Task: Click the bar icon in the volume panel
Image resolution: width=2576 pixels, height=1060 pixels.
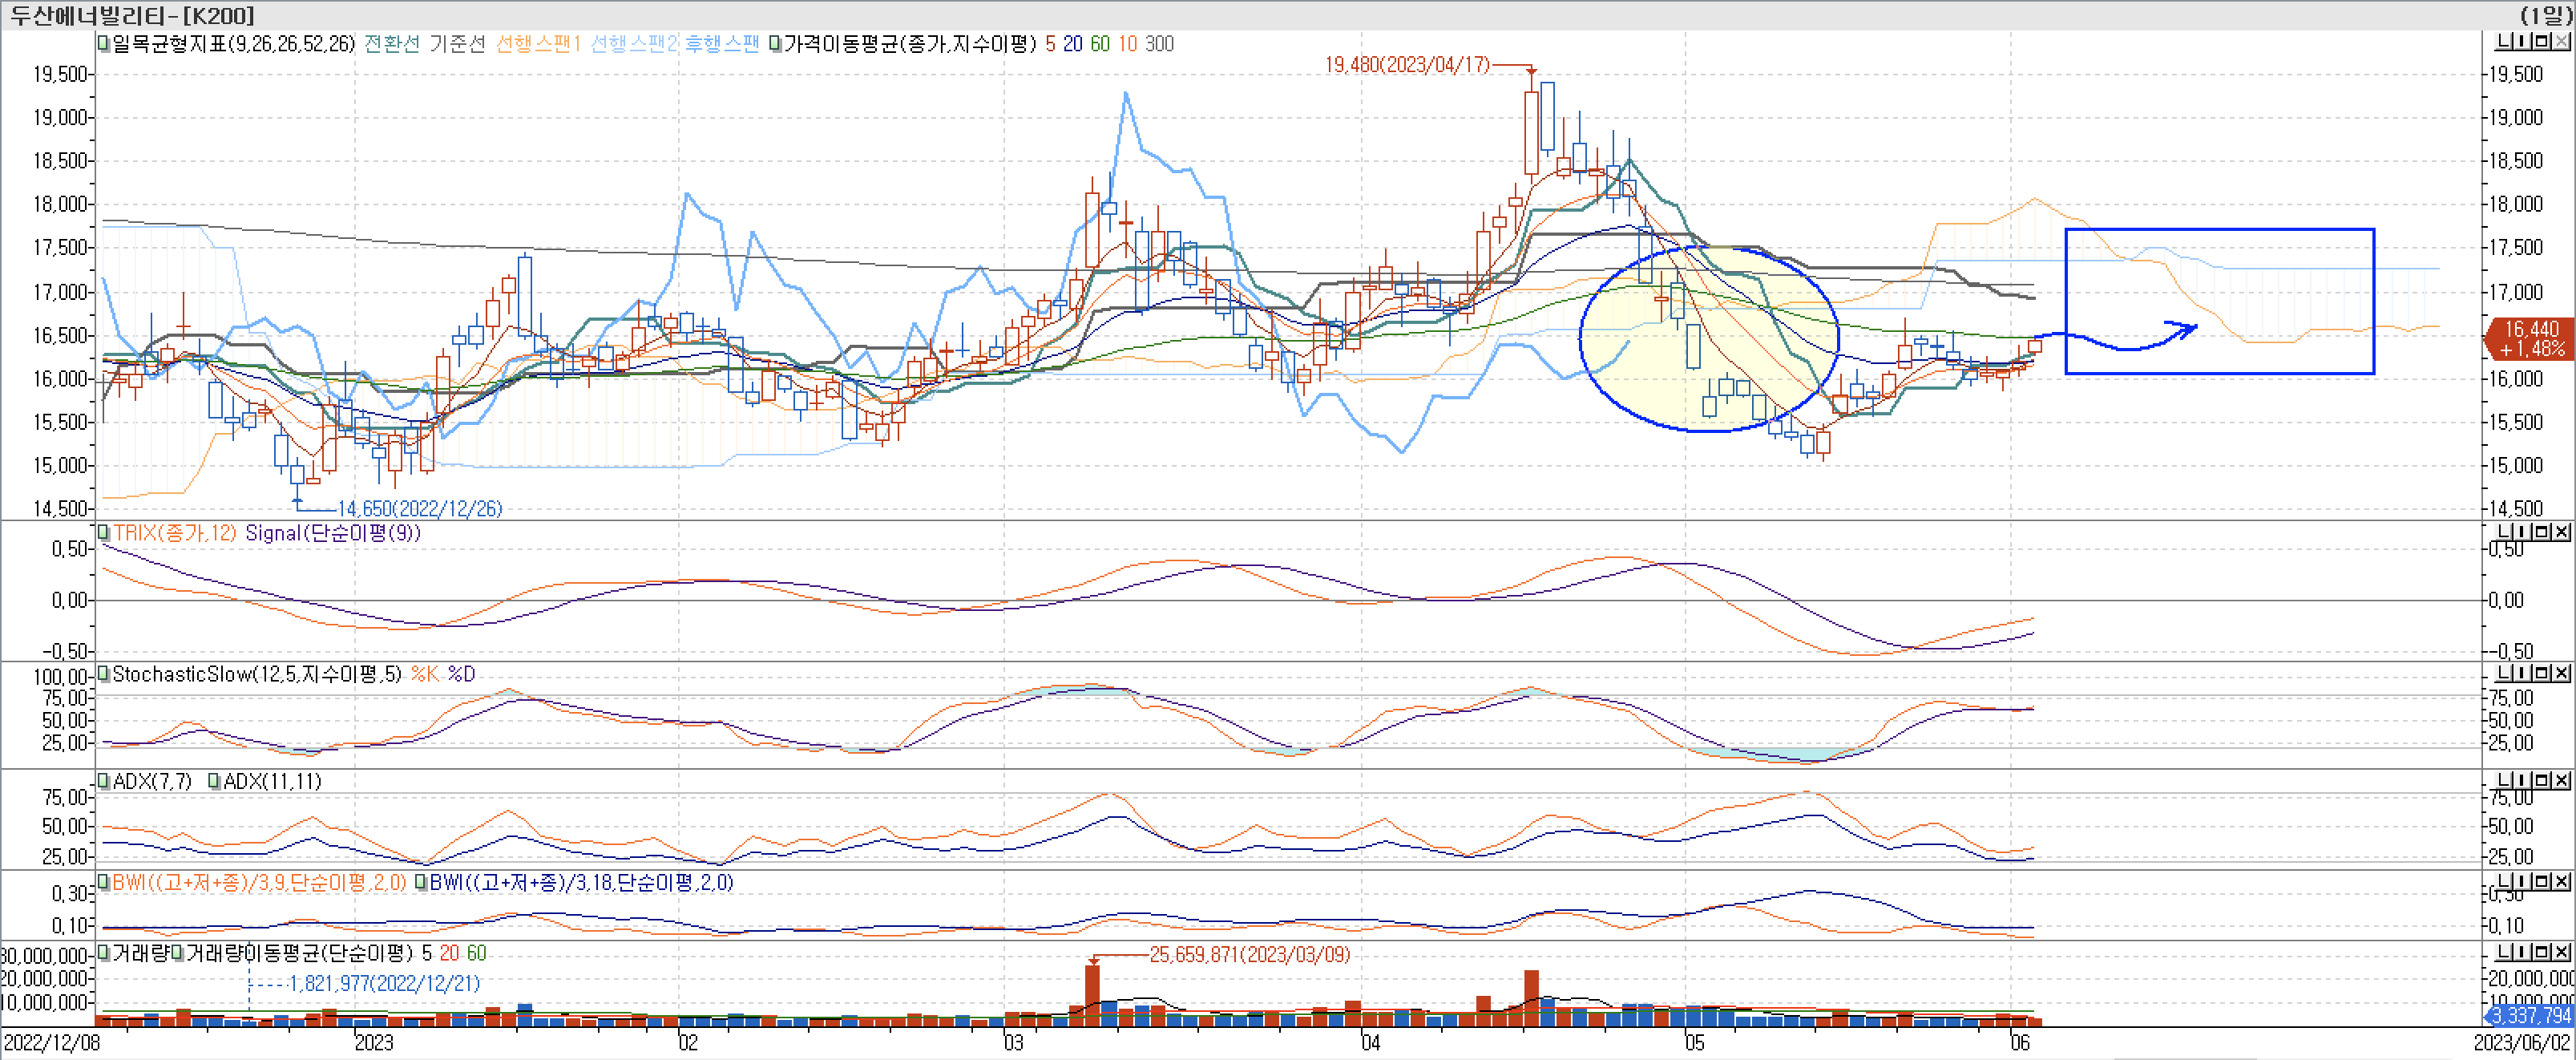Action: point(2523,952)
